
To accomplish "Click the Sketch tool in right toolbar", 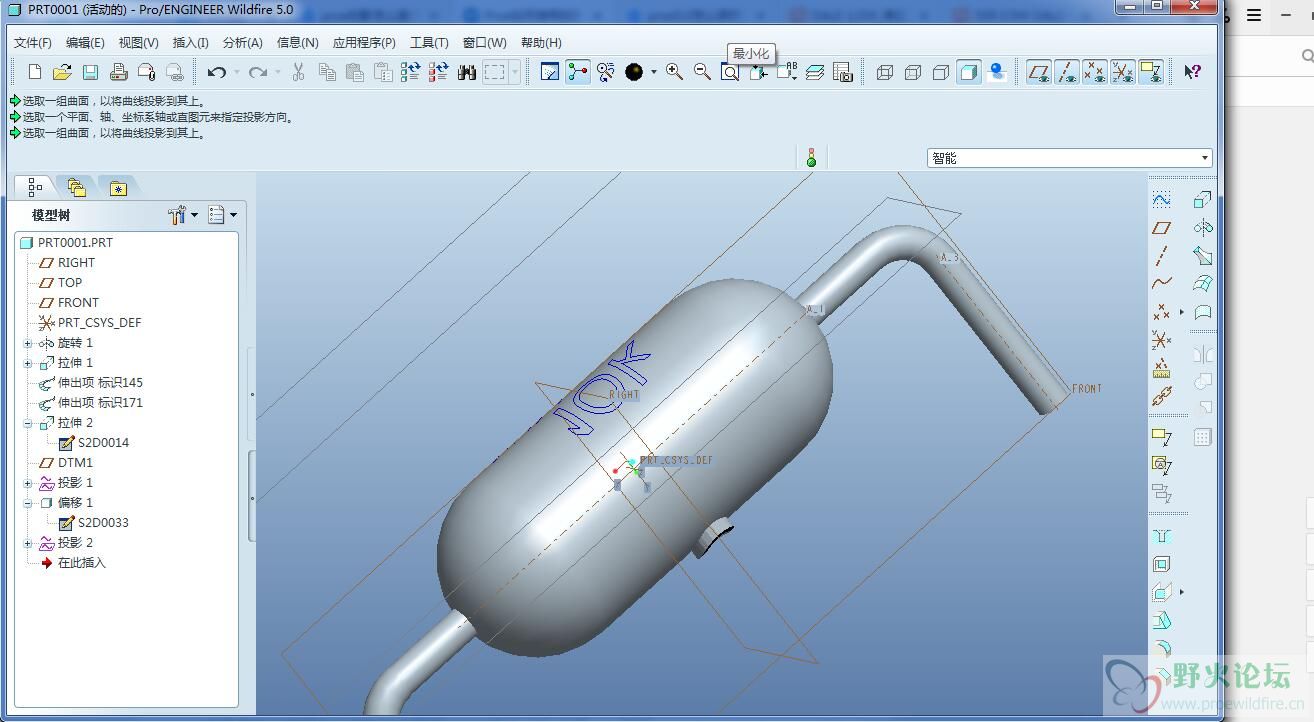I will point(1161,200).
